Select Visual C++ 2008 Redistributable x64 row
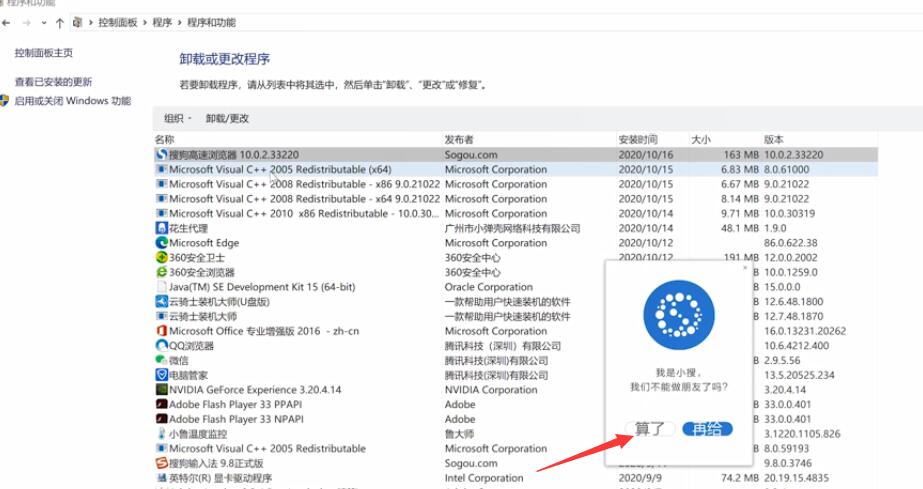 click(516, 199)
